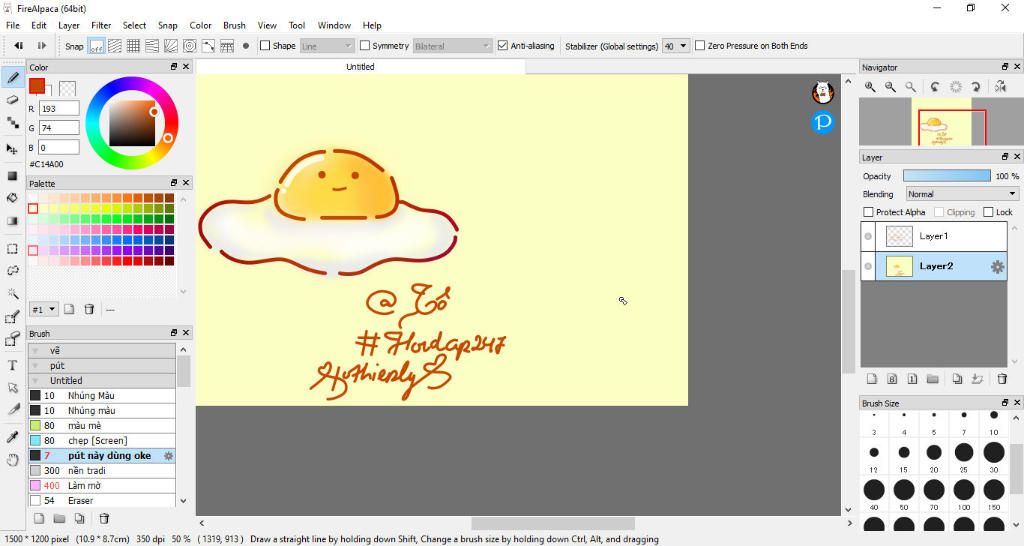Click the Pixiv P icon on canvas
This screenshot has width=1024, height=546.
(x=823, y=122)
